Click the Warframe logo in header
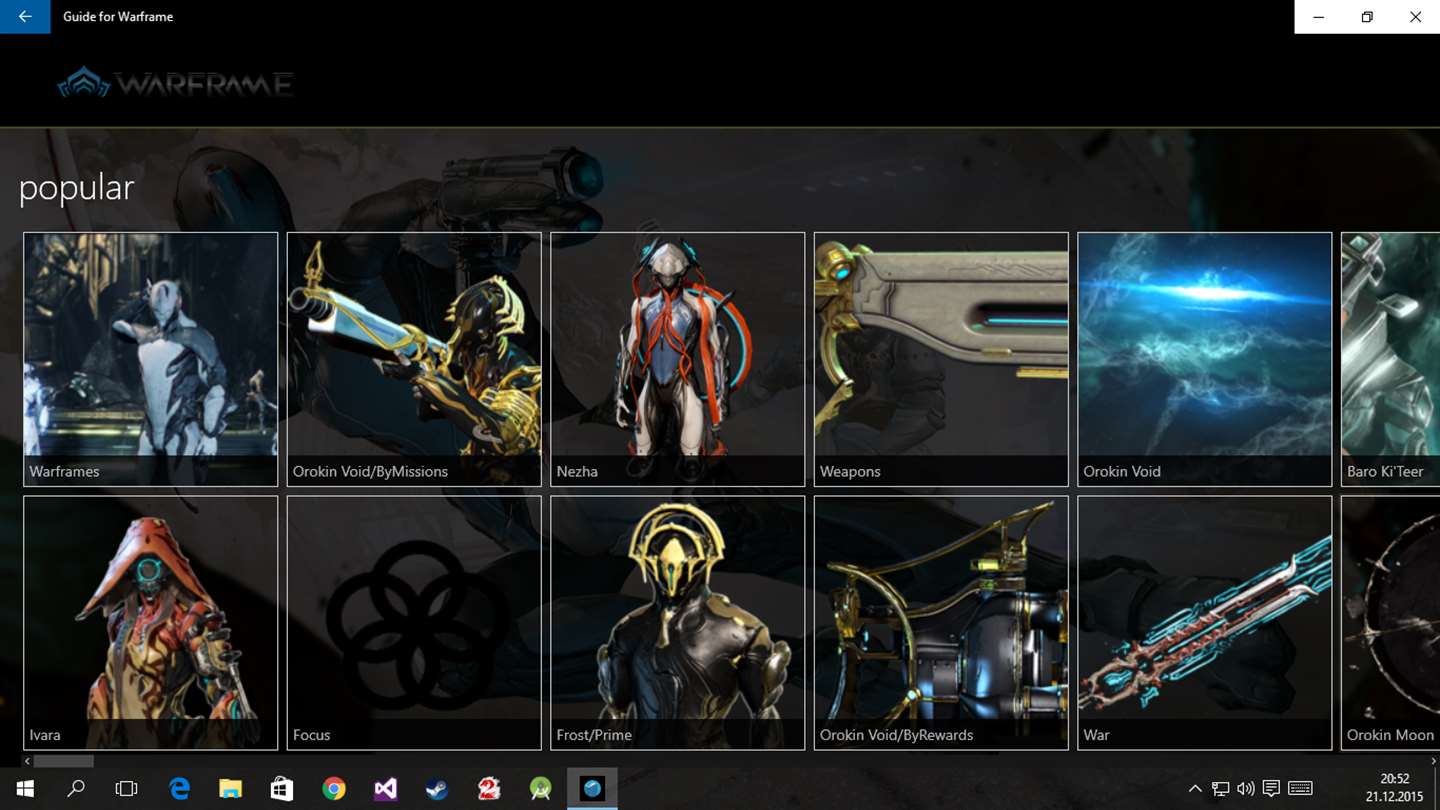Viewport: 1440px width, 810px height. coord(175,83)
